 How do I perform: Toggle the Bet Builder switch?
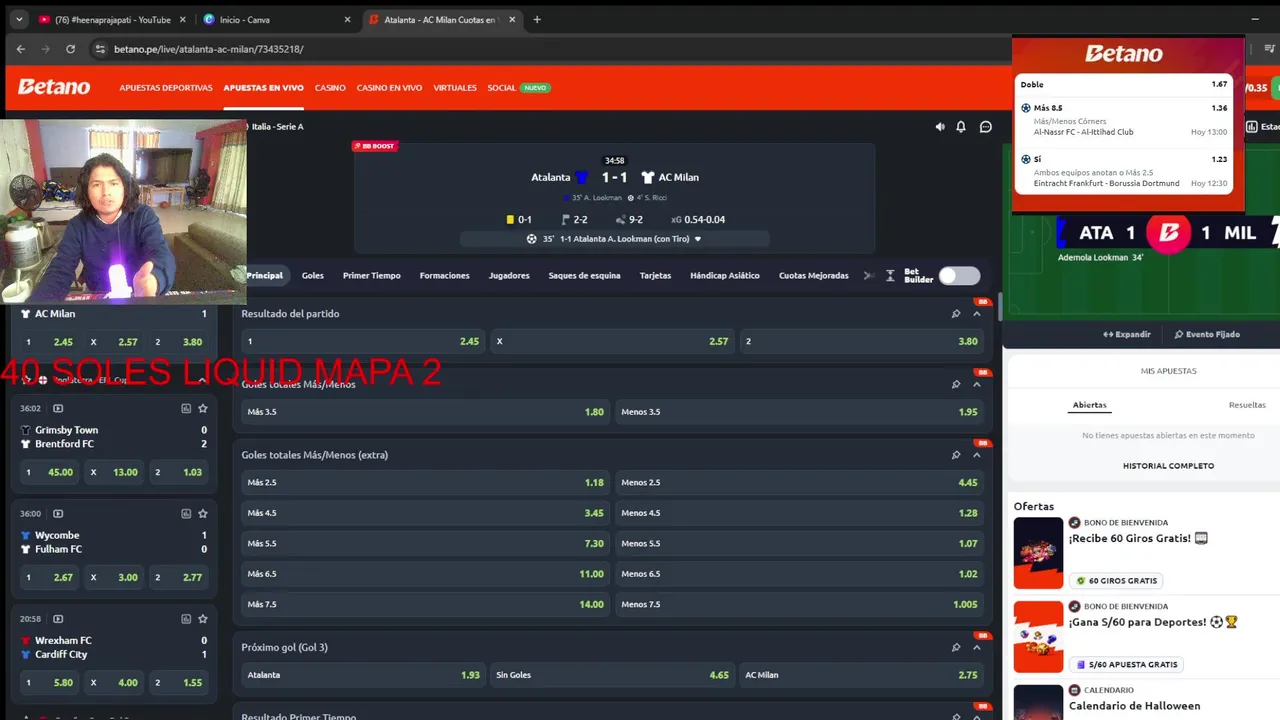coord(959,275)
